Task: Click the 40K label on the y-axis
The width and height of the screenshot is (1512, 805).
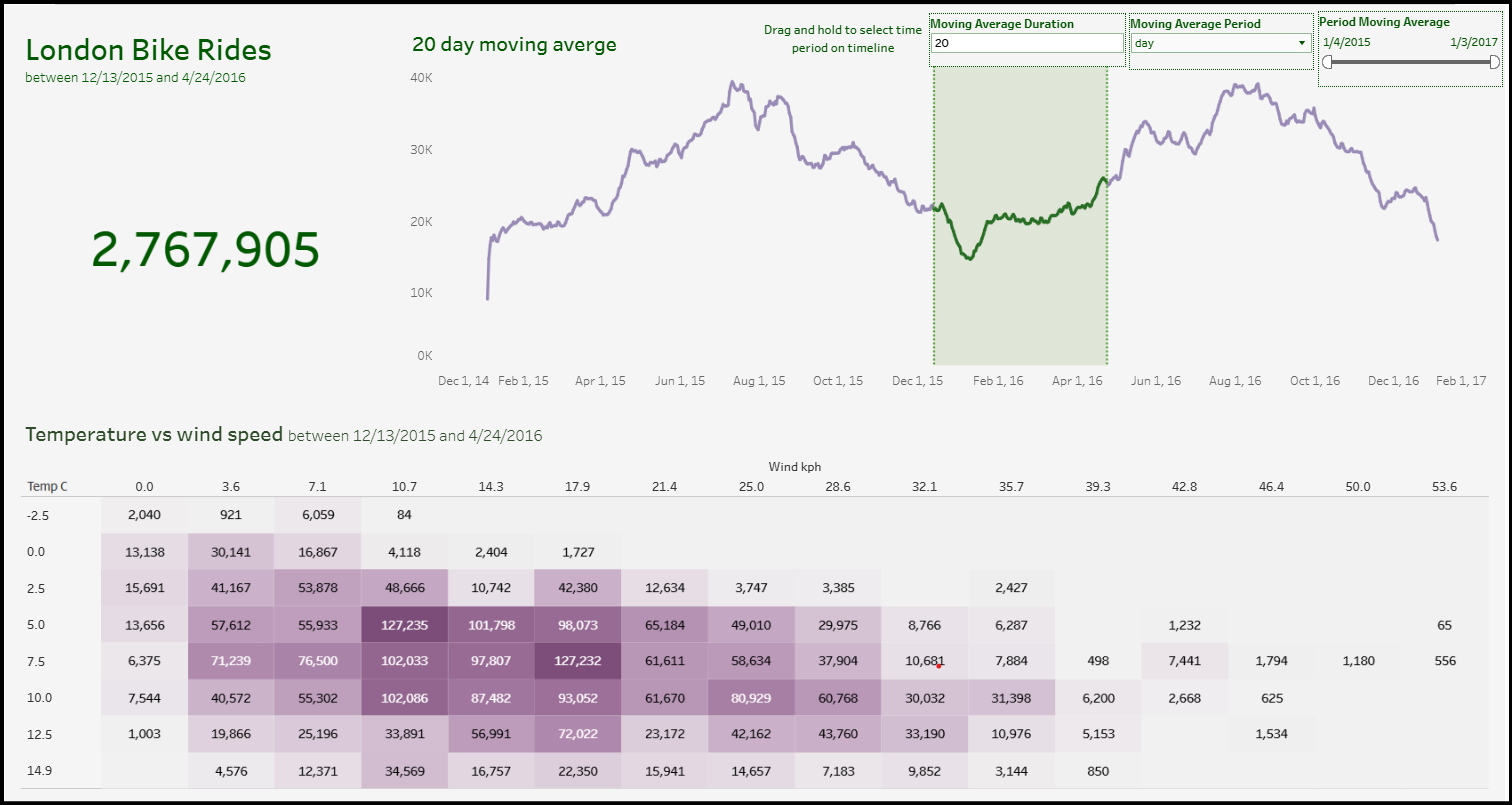Action: tap(421, 77)
